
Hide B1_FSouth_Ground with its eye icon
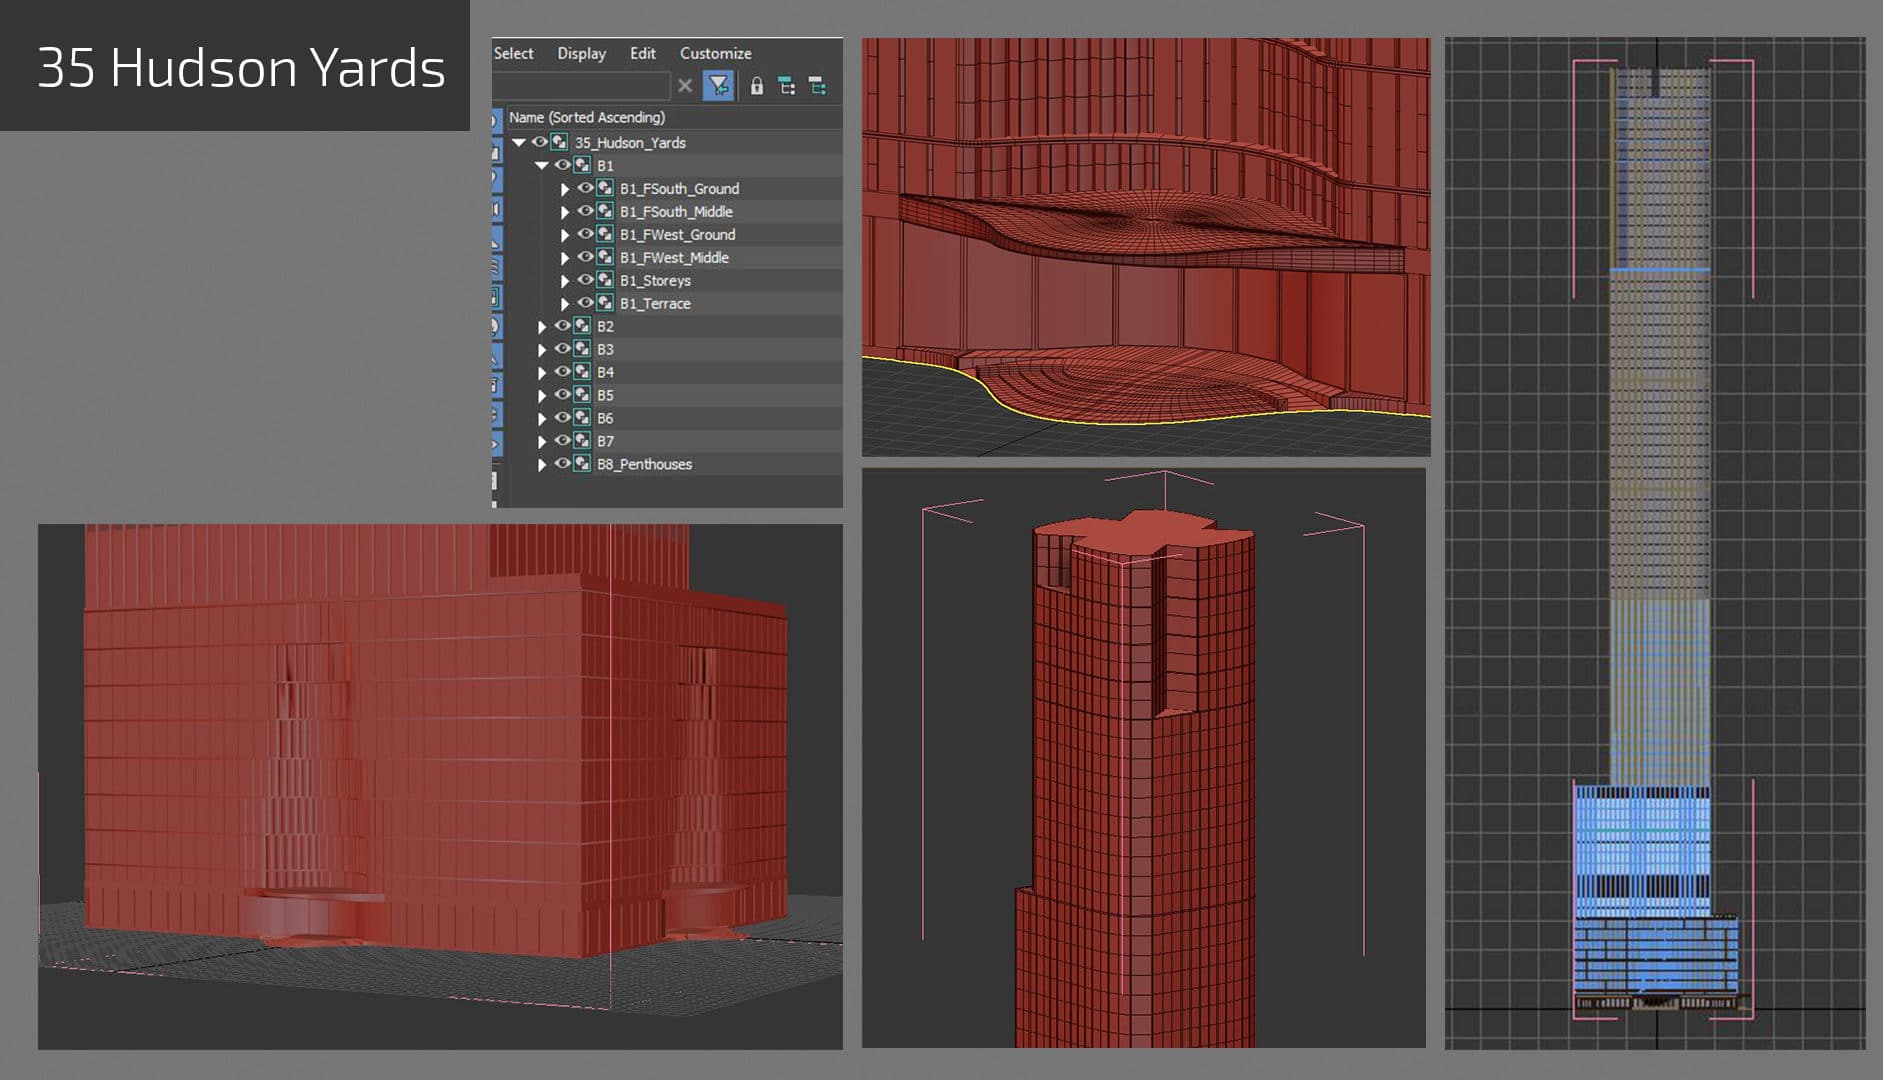pyautogui.click(x=586, y=188)
